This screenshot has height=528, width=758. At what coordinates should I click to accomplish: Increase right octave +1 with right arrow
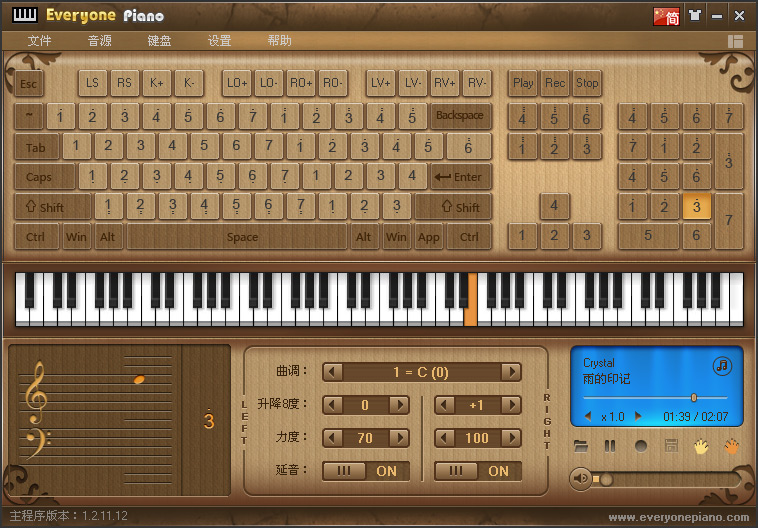tap(511, 405)
